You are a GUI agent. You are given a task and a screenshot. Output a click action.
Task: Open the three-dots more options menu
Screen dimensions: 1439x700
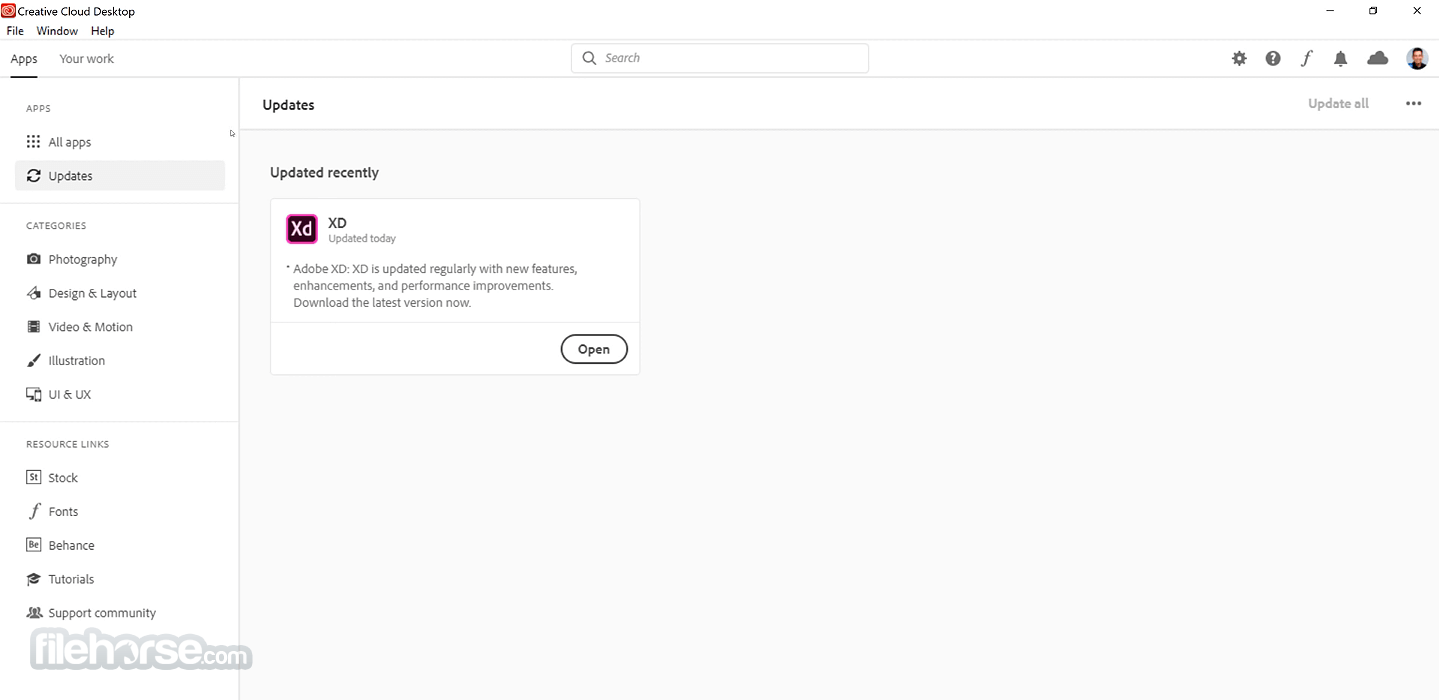pyautogui.click(x=1413, y=104)
